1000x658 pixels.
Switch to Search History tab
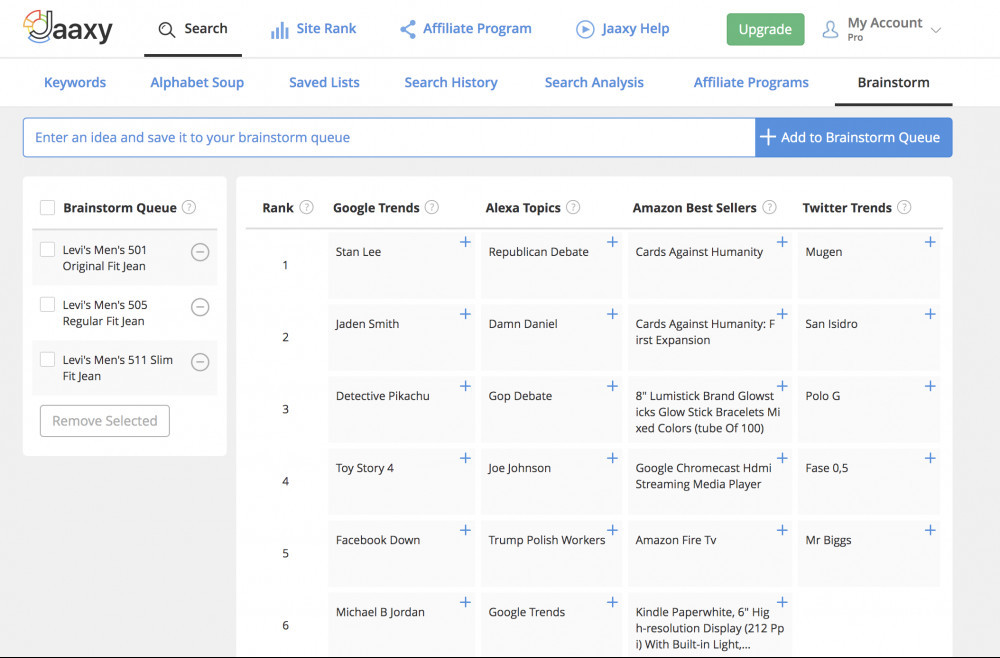coord(451,82)
